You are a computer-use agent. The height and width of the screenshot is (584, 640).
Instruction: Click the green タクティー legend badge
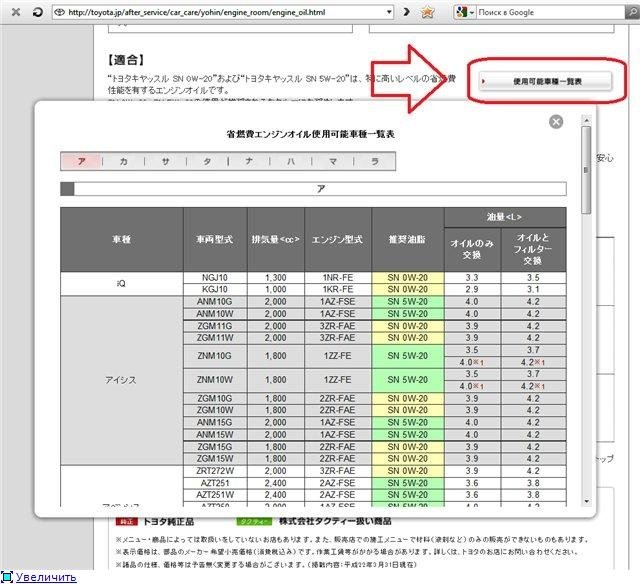(254, 522)
